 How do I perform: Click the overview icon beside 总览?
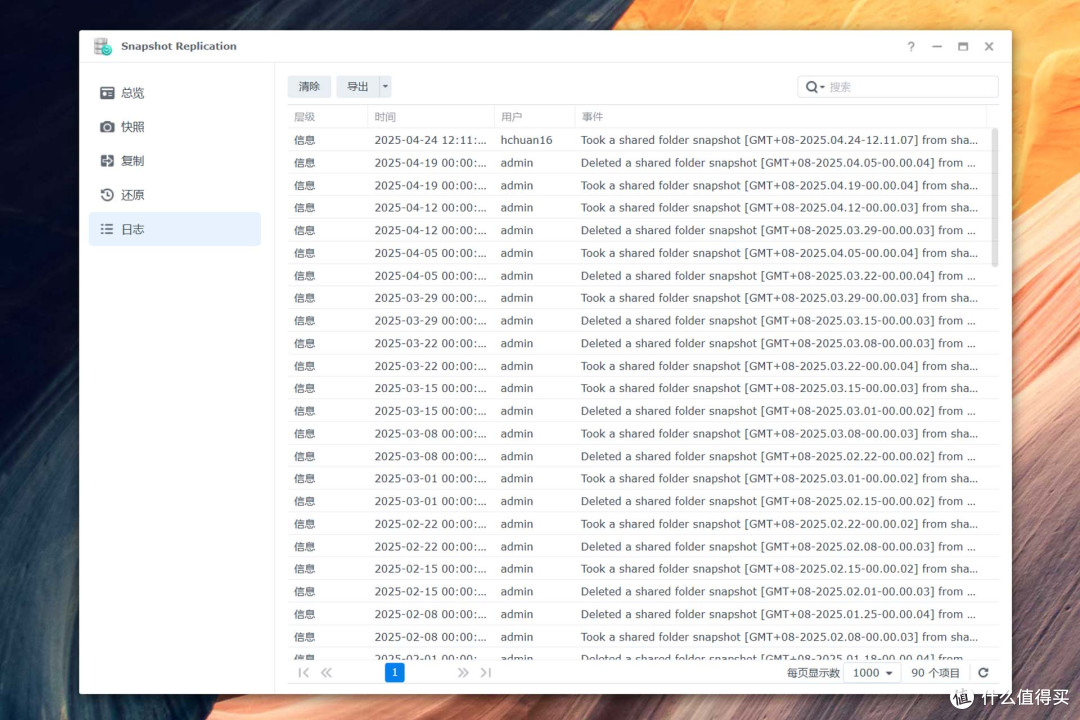coord(107,92)
